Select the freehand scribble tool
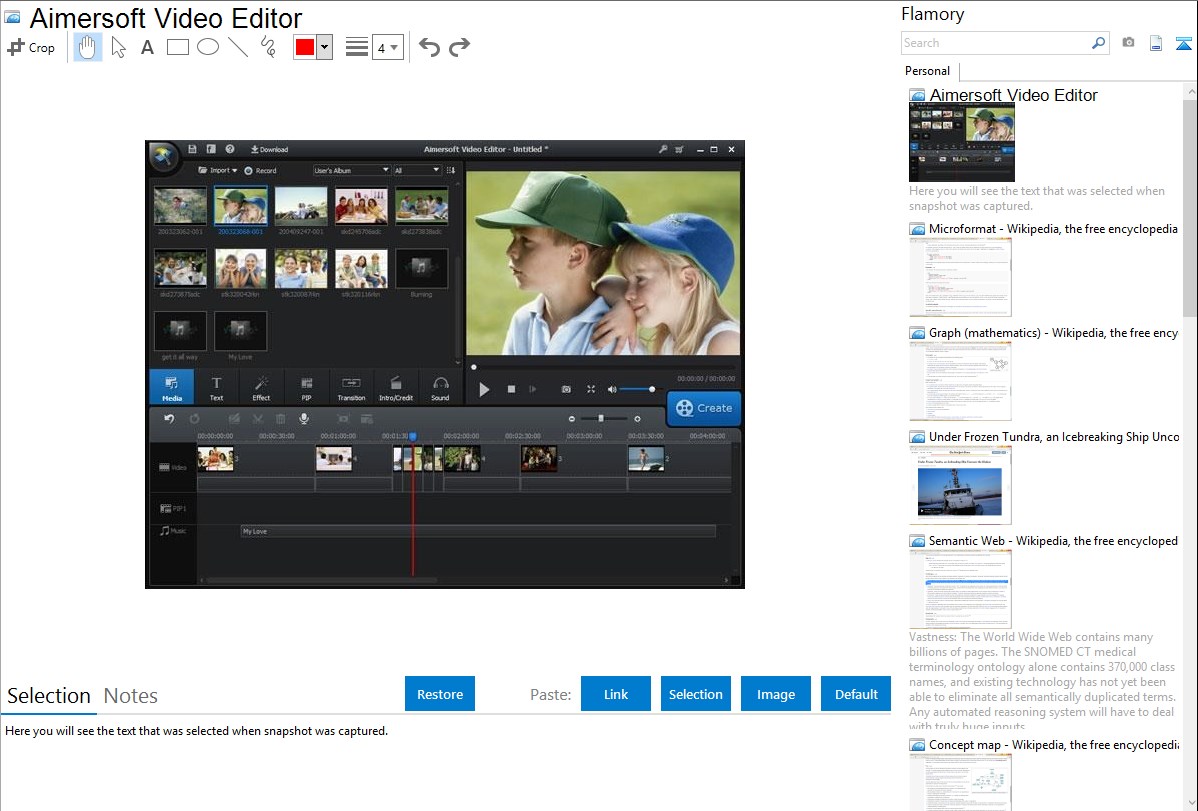The height and width of the screenshot is (811, 1198). (267, 47)
